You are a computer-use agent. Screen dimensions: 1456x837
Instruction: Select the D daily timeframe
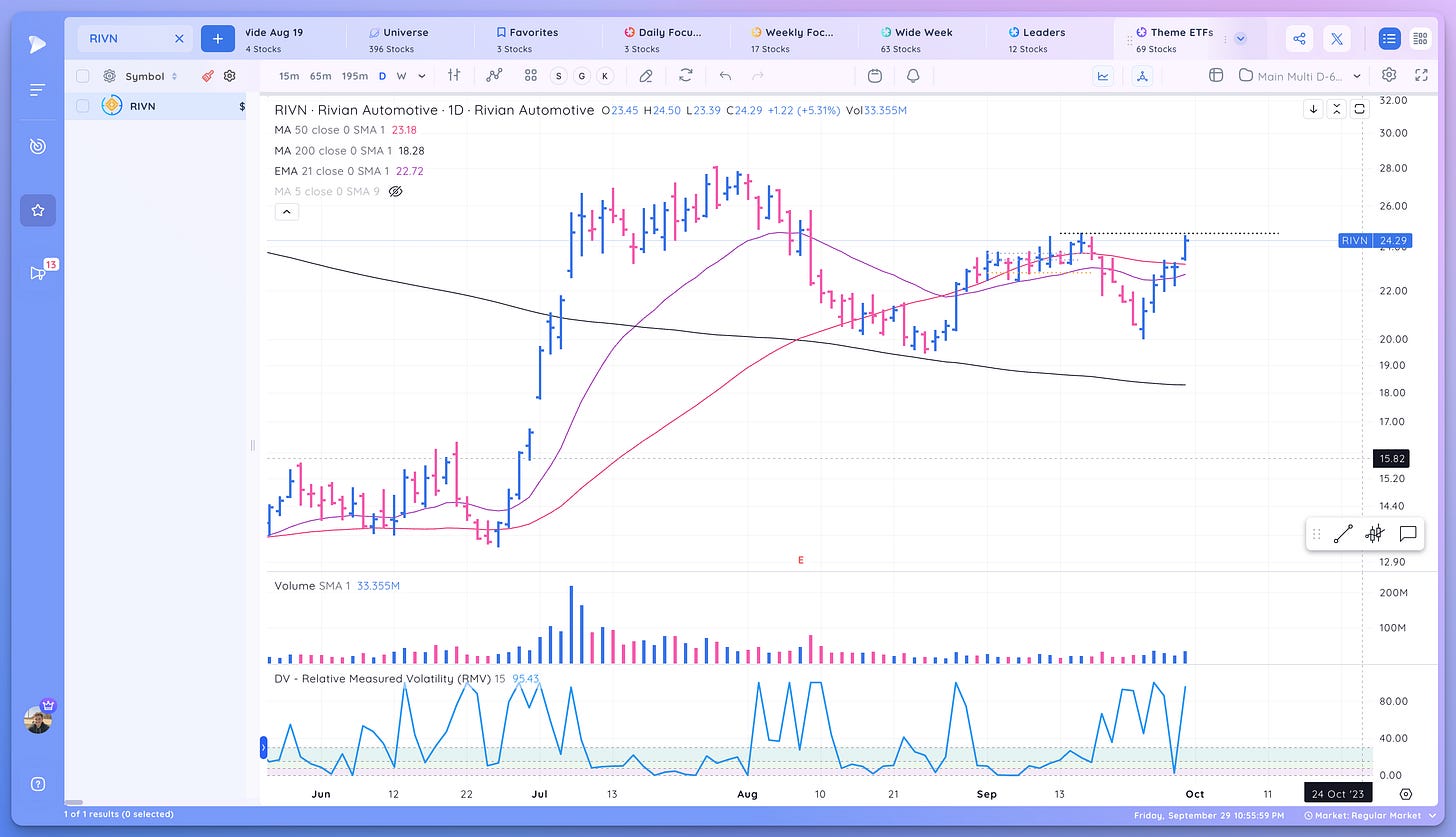382,76
